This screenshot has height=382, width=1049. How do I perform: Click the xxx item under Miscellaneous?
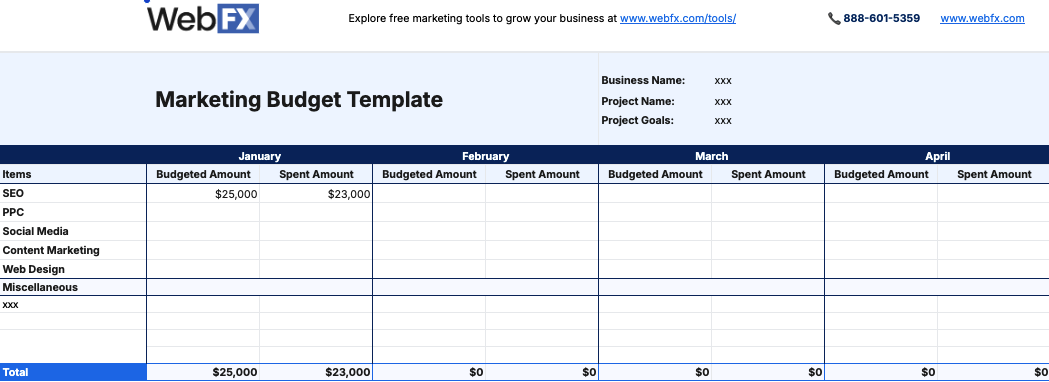click(x=11, y=304)
